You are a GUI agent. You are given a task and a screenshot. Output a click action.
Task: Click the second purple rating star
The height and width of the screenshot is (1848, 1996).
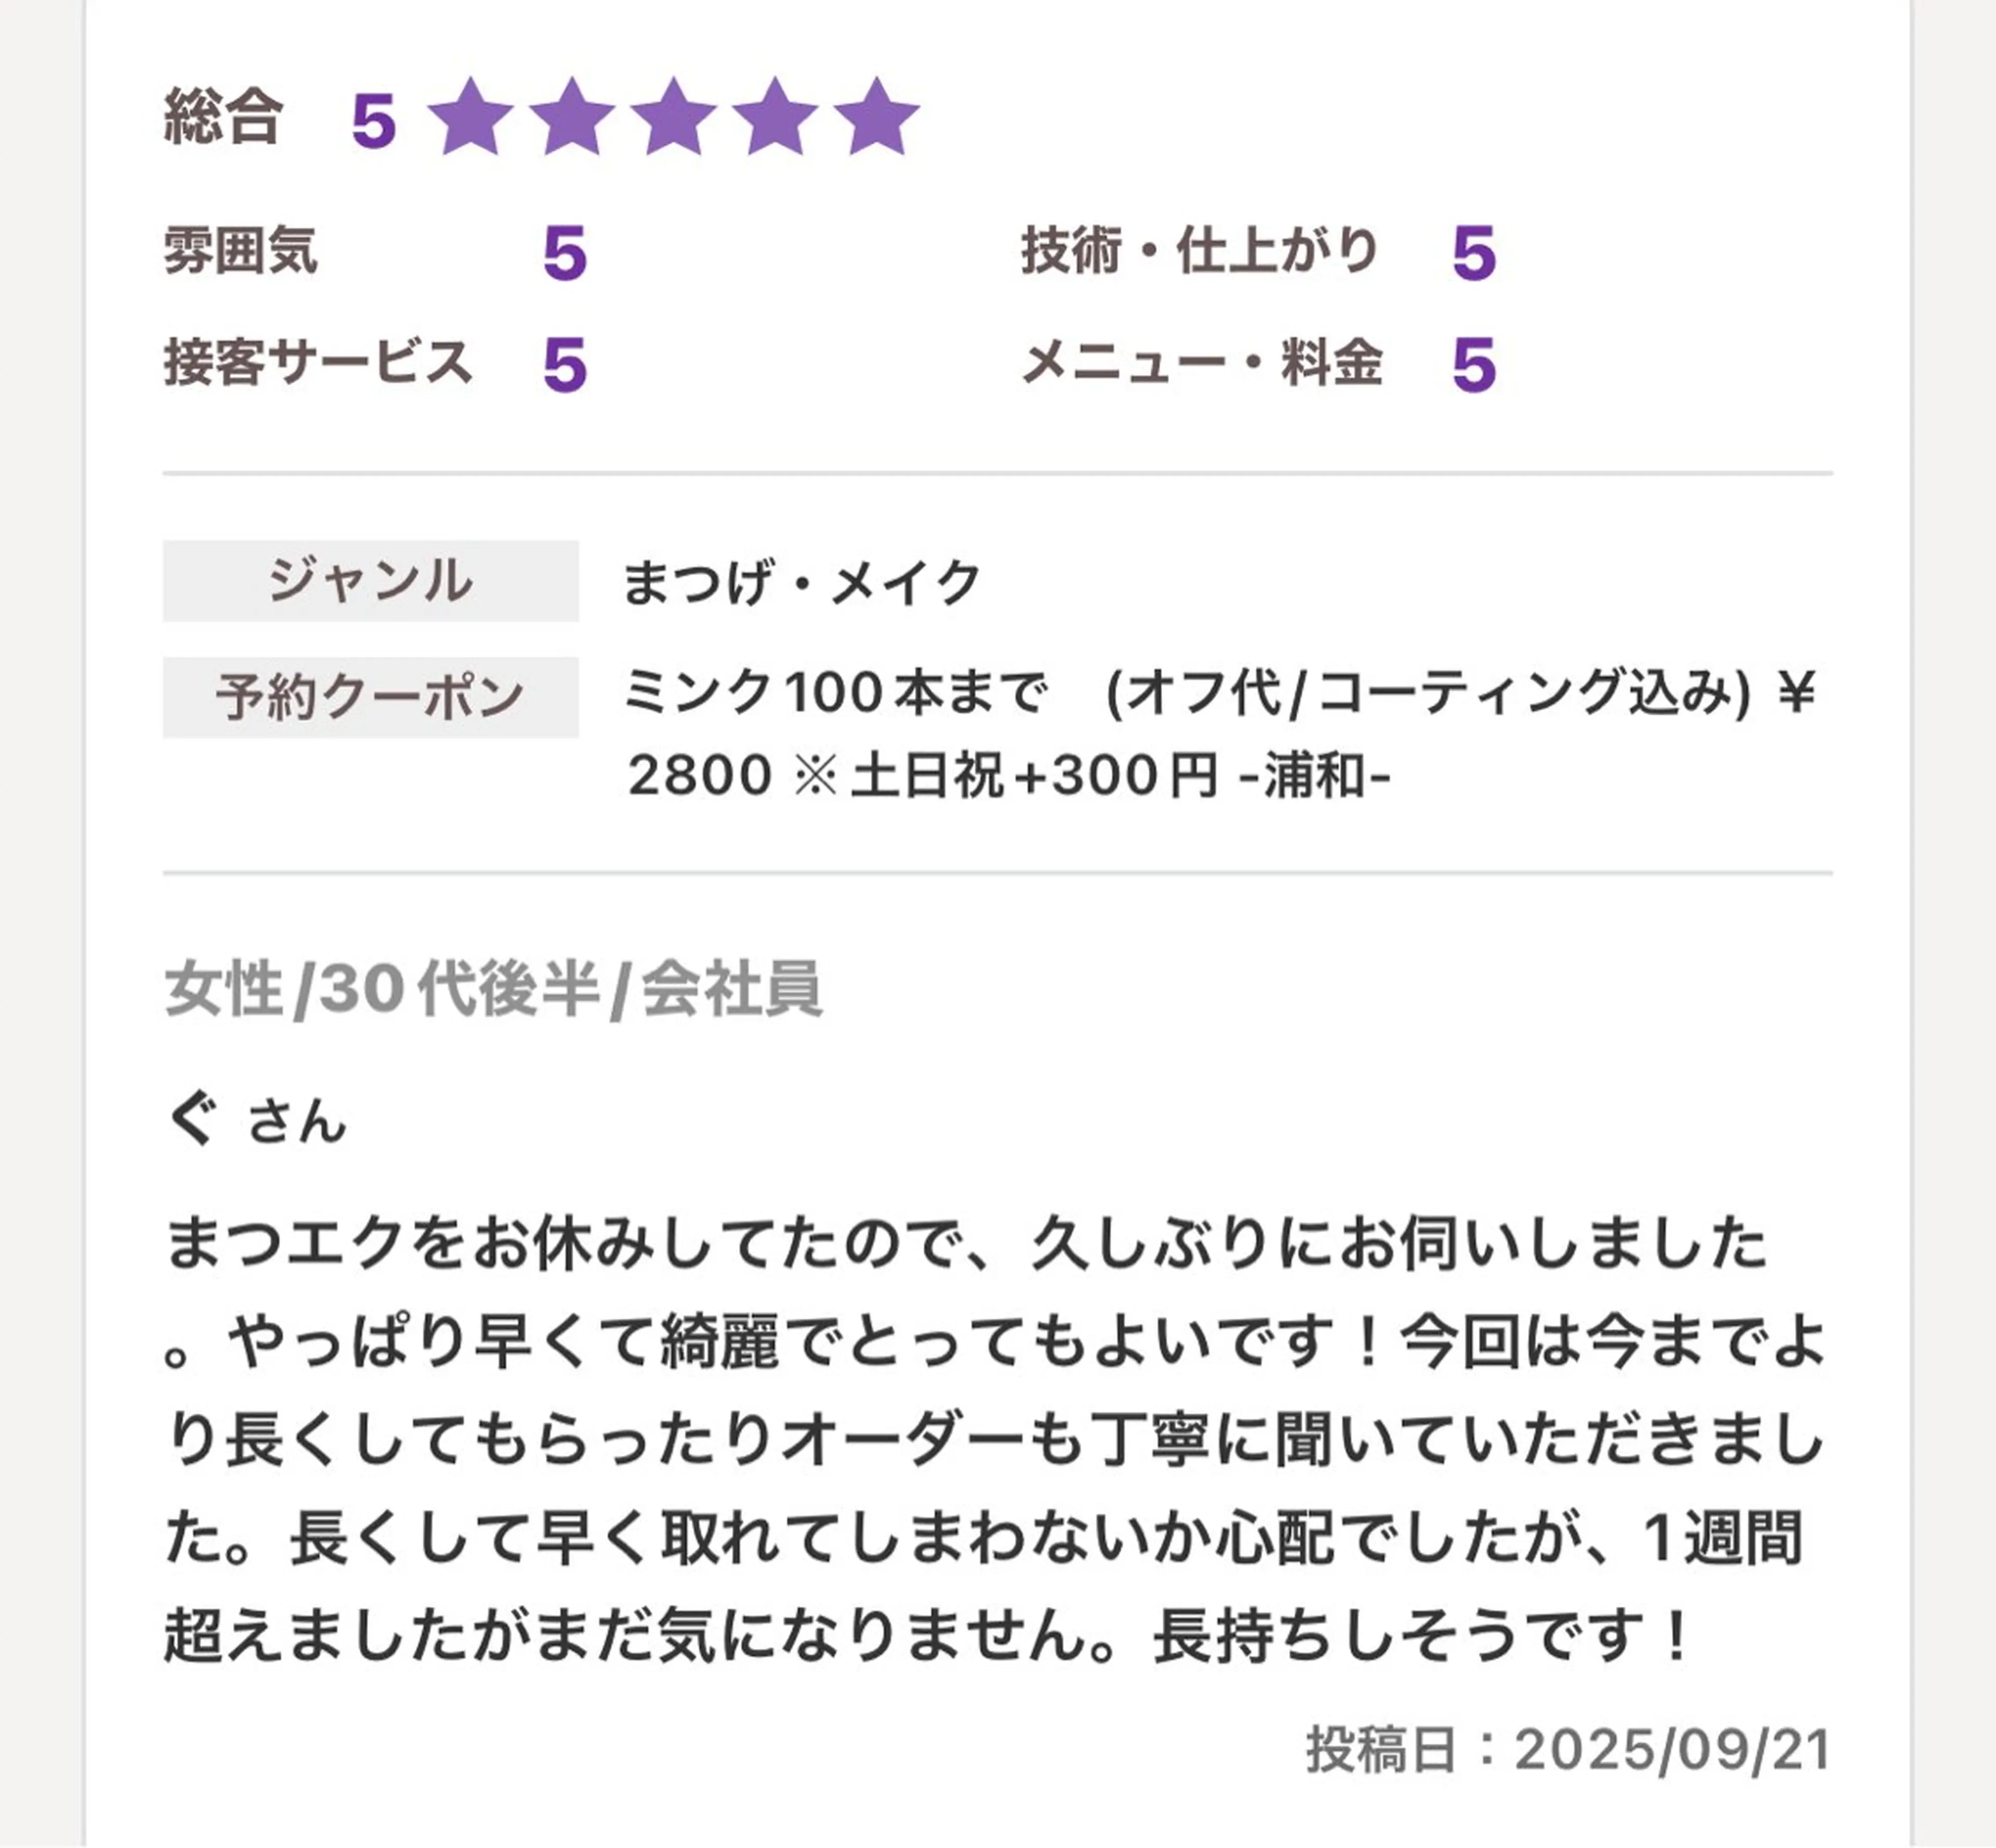572,118
